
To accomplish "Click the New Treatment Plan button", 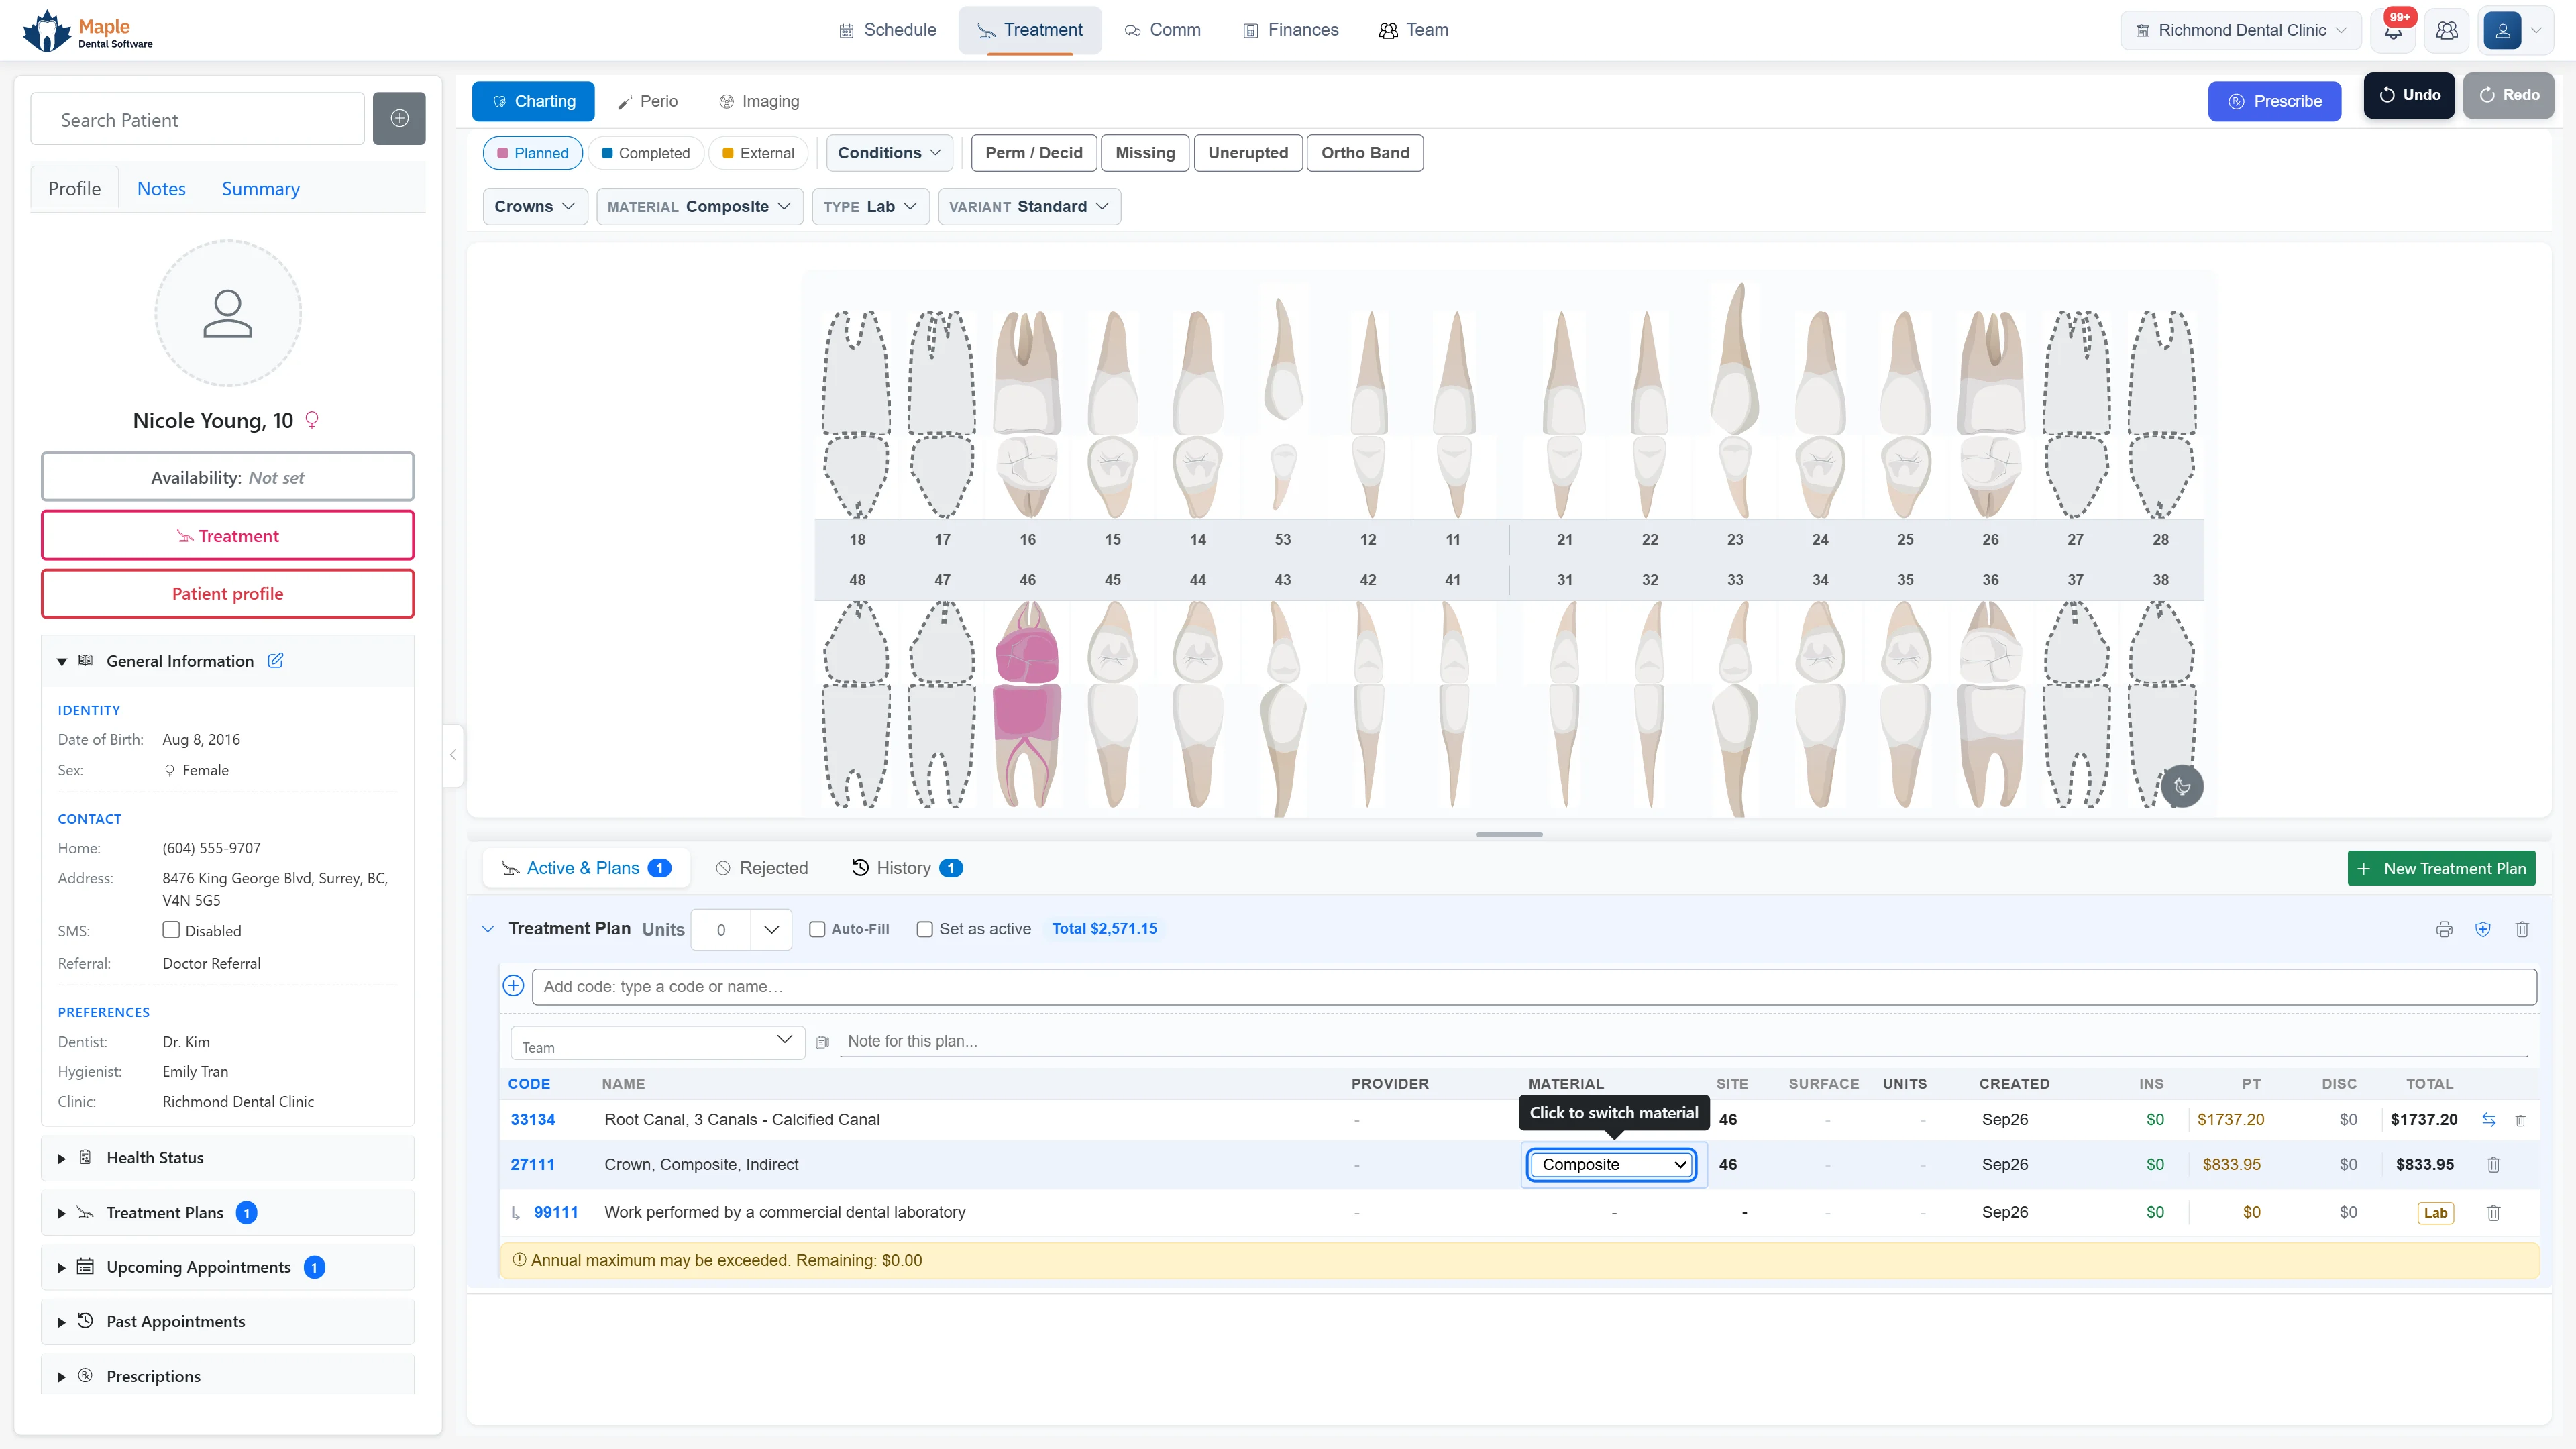I will pos(2441,868).
